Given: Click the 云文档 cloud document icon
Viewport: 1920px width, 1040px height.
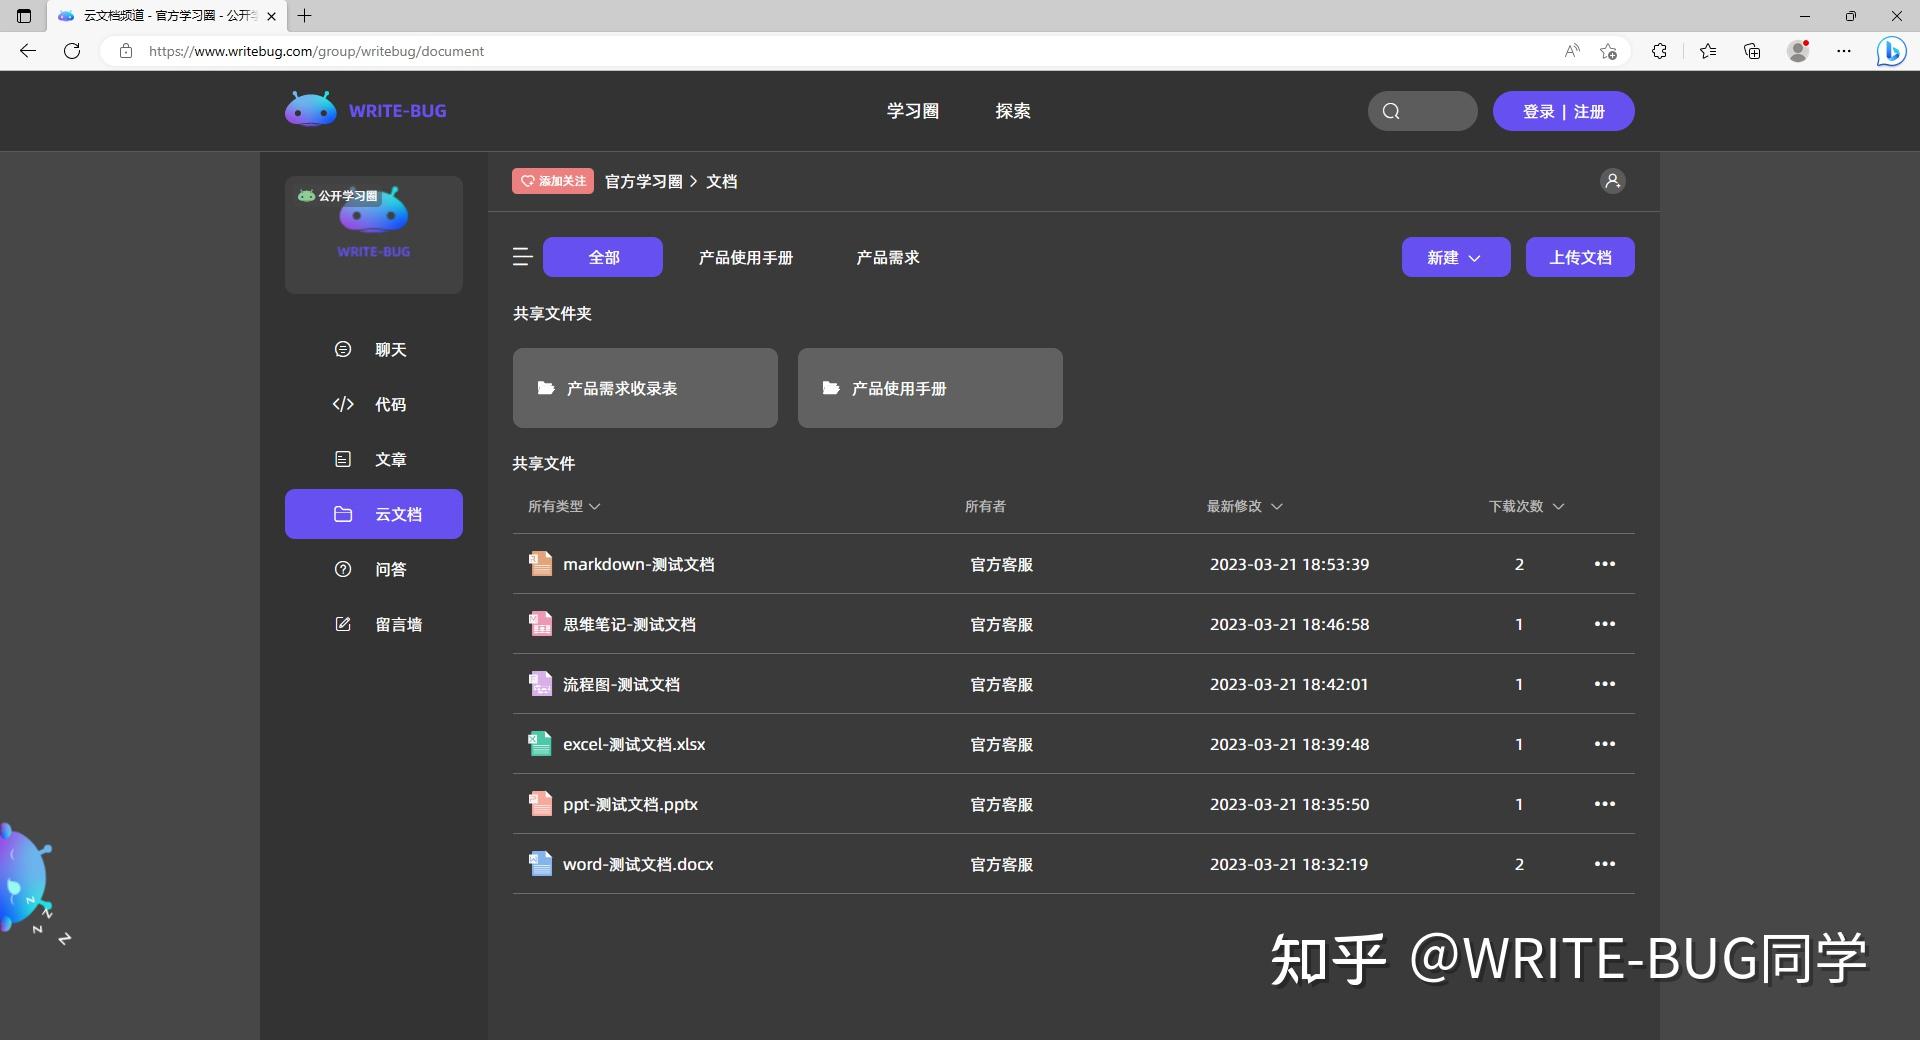Looking at the screenshot, I should click(343, 513).
